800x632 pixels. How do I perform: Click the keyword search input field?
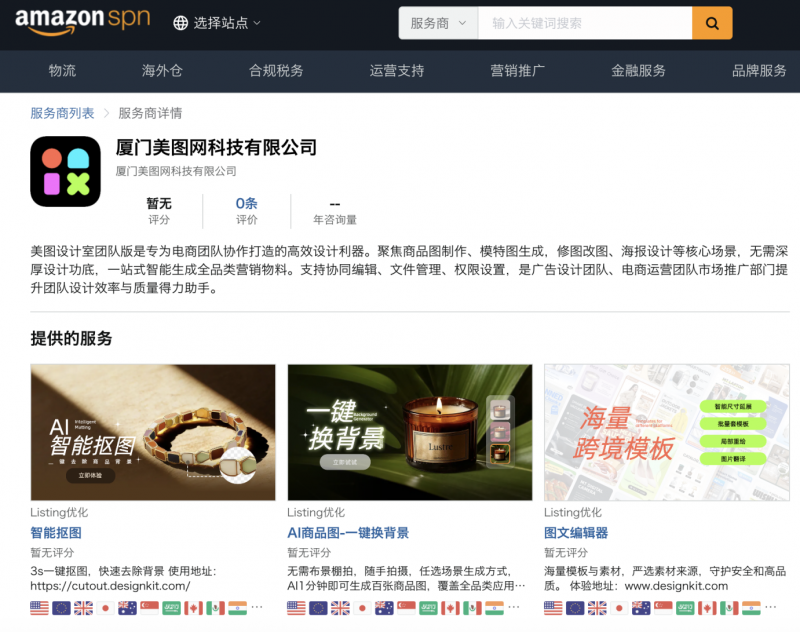pyautogui.click(x=585, y=23)
